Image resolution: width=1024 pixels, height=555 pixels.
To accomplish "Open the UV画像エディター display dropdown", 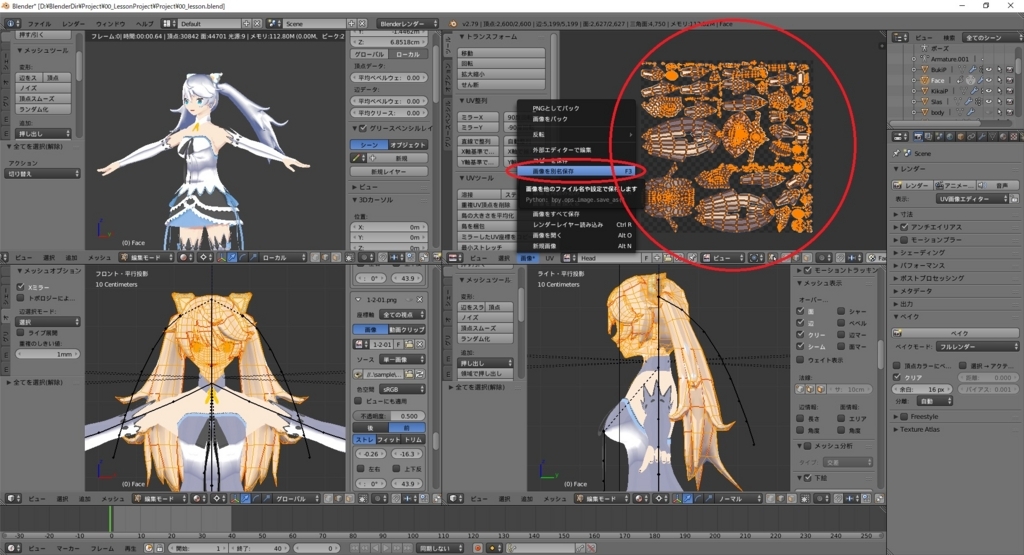I will coord(973,198).
